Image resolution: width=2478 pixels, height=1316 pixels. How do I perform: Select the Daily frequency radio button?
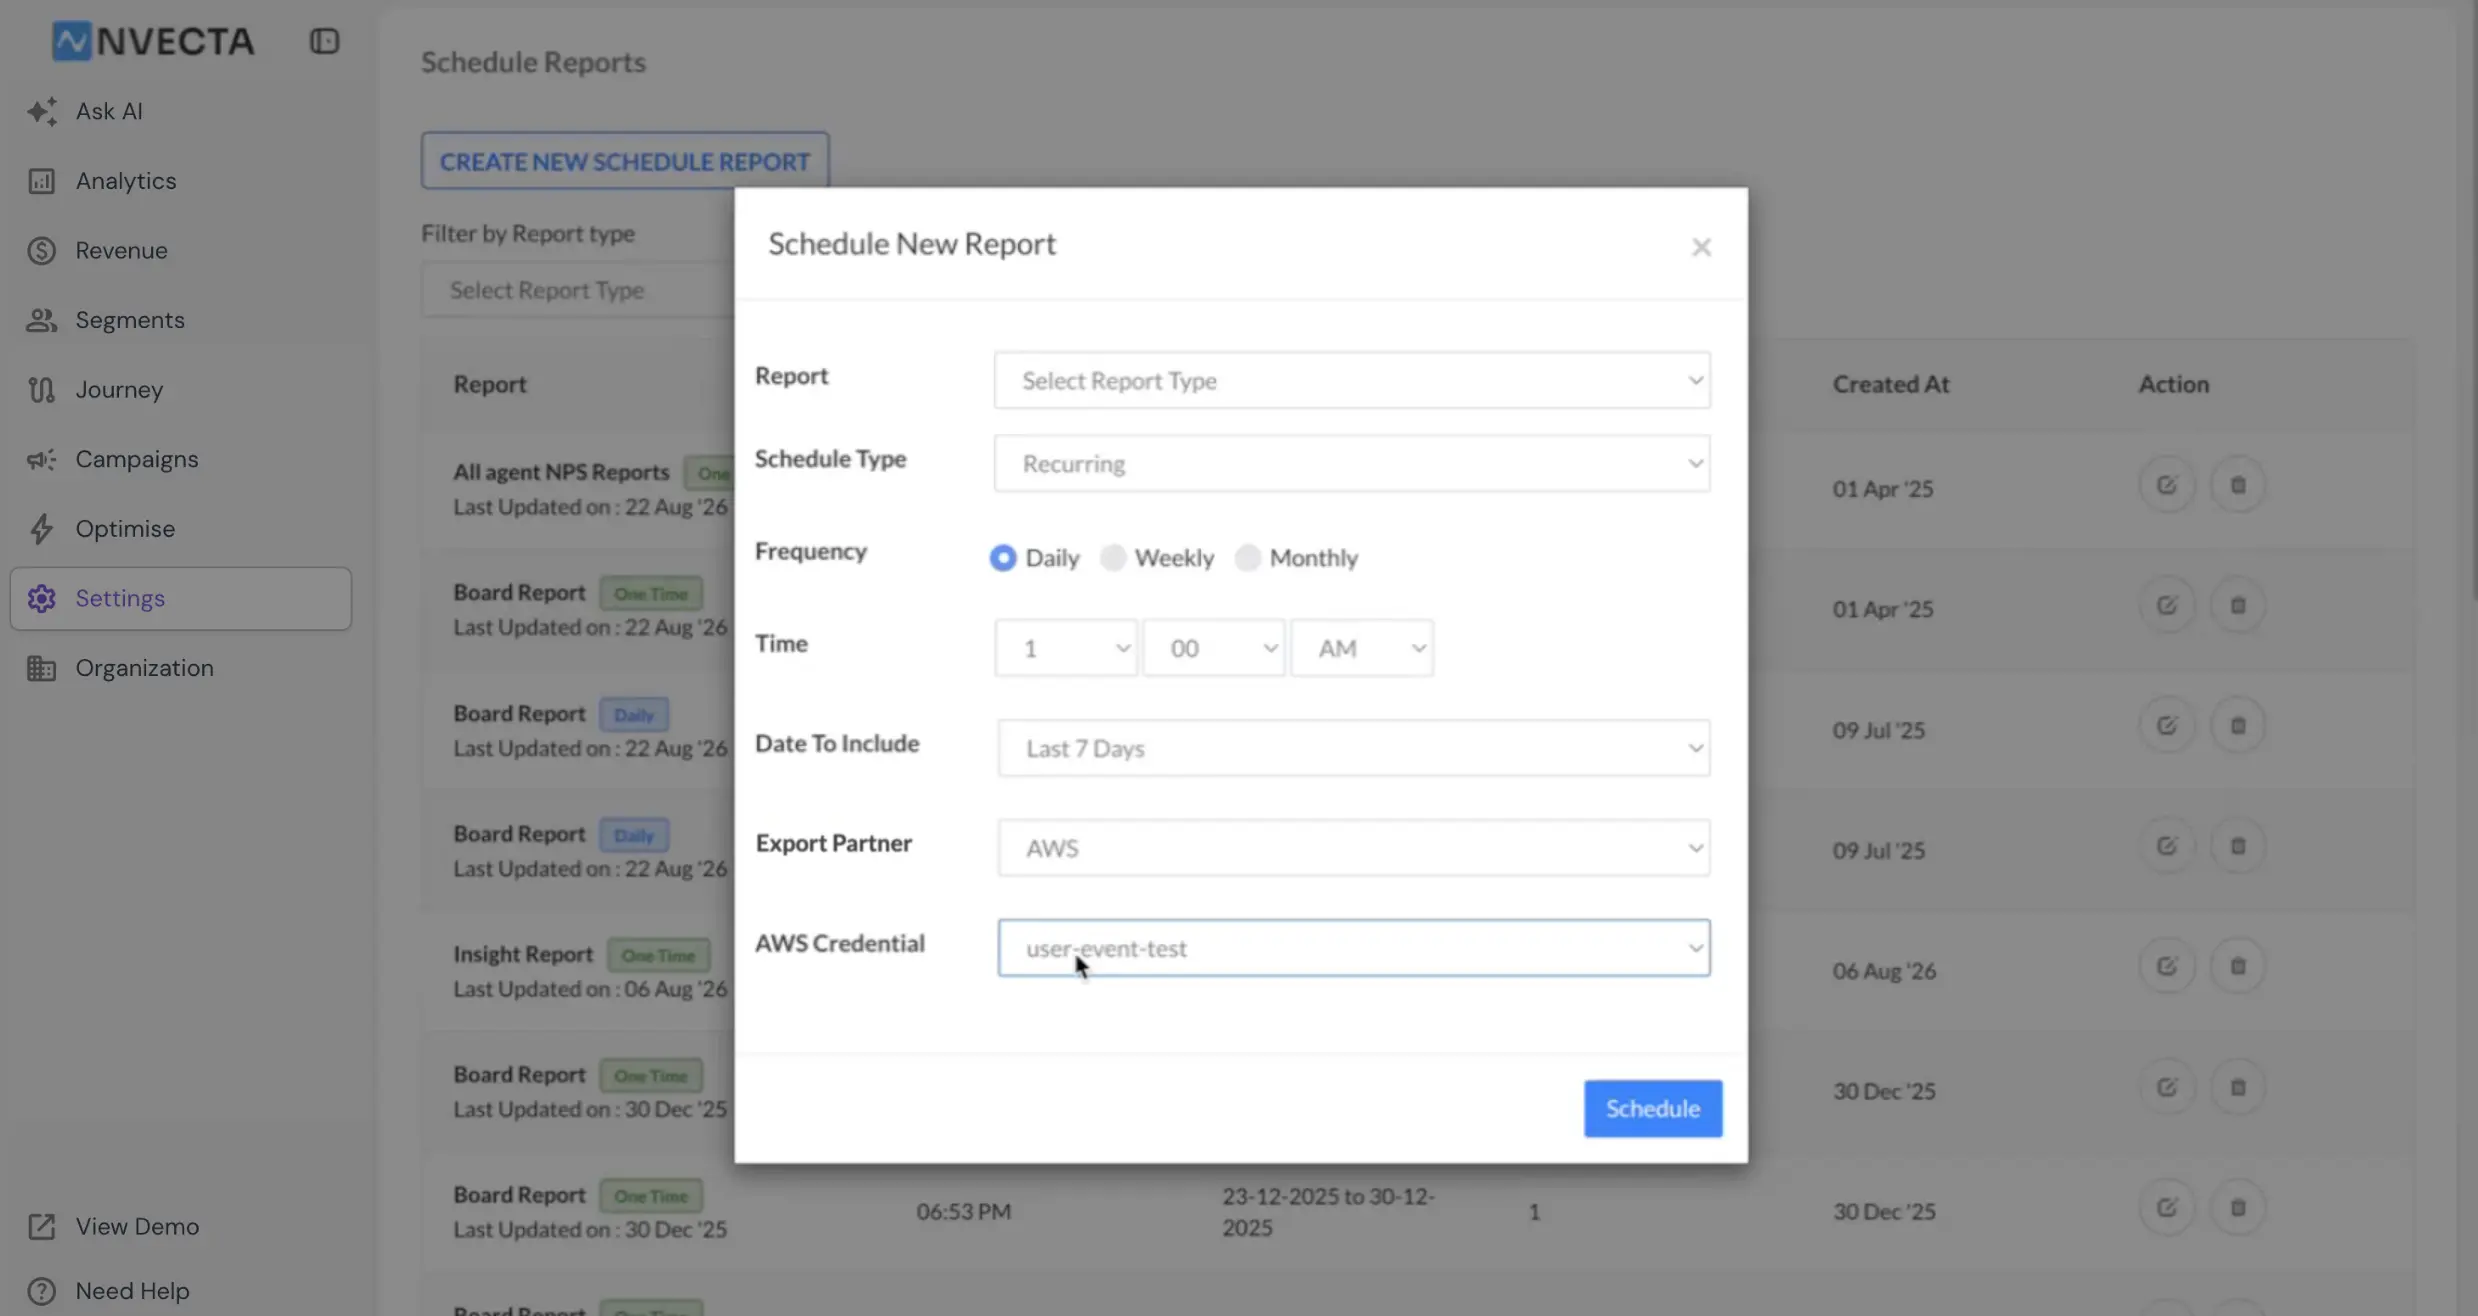(x=1003, y=557)
